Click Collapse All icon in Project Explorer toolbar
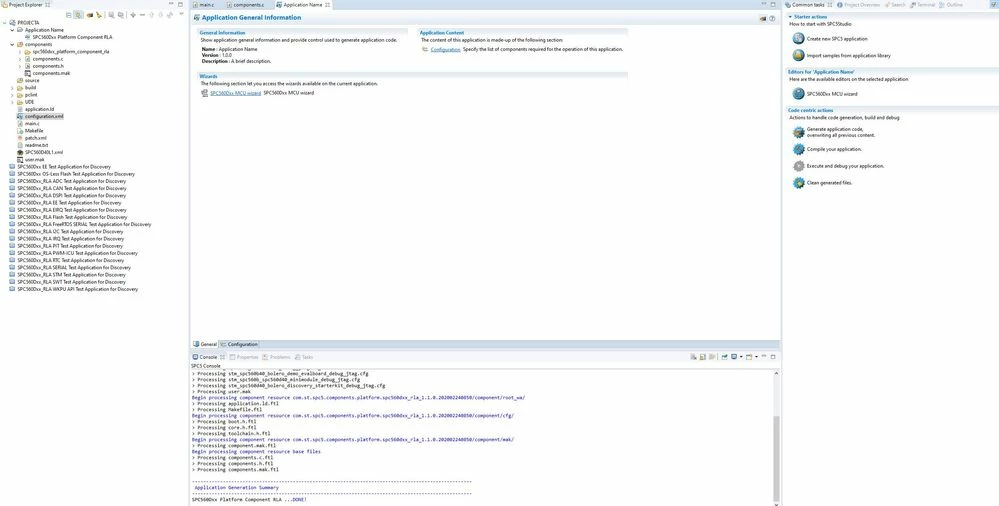Image resolution: width=999 pixels, height=506 pixels. pos(69,15)
